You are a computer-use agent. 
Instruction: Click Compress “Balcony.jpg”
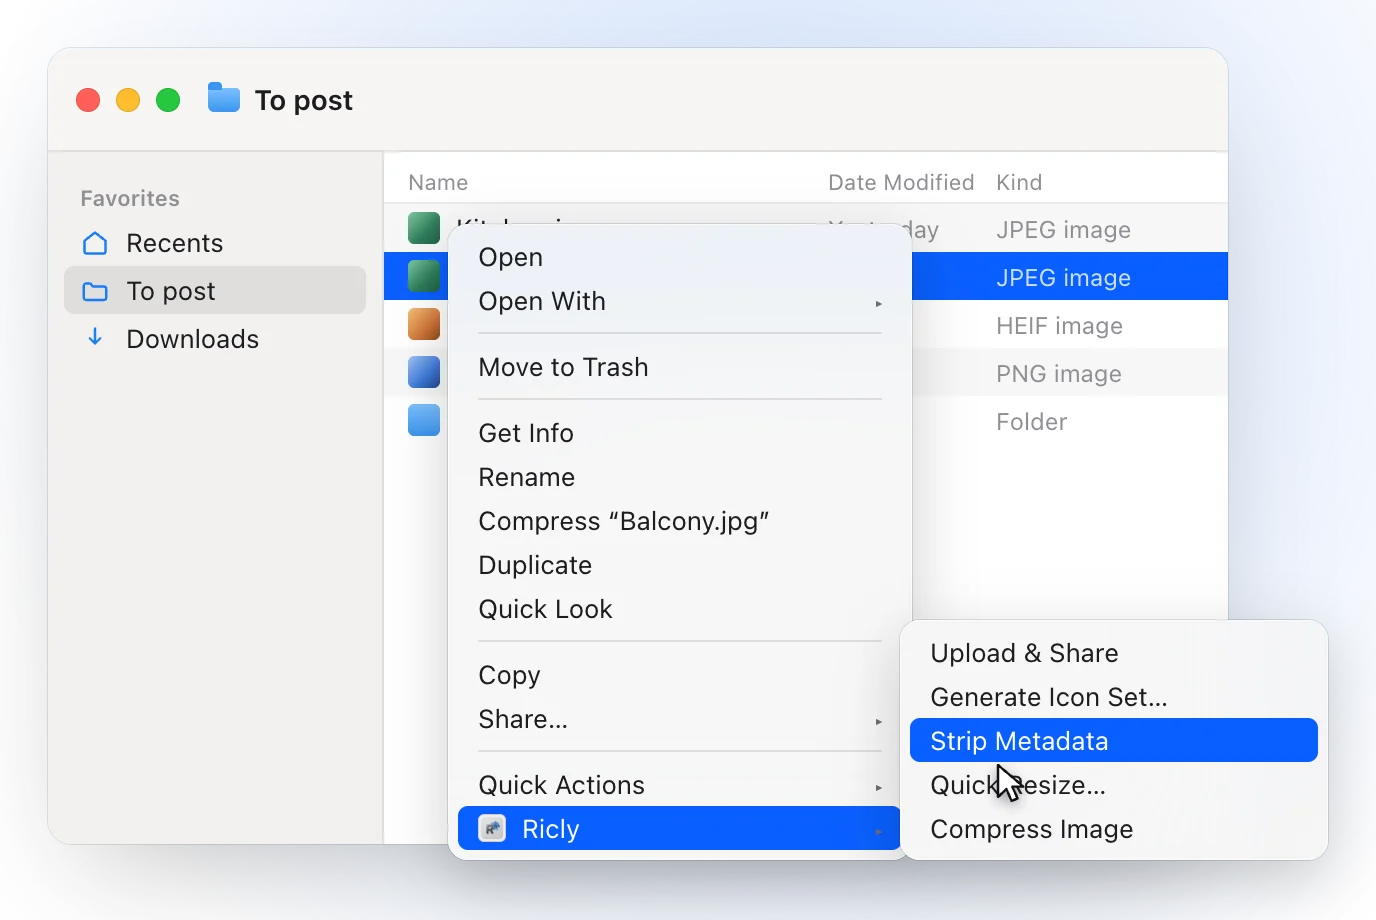(680, 521)
